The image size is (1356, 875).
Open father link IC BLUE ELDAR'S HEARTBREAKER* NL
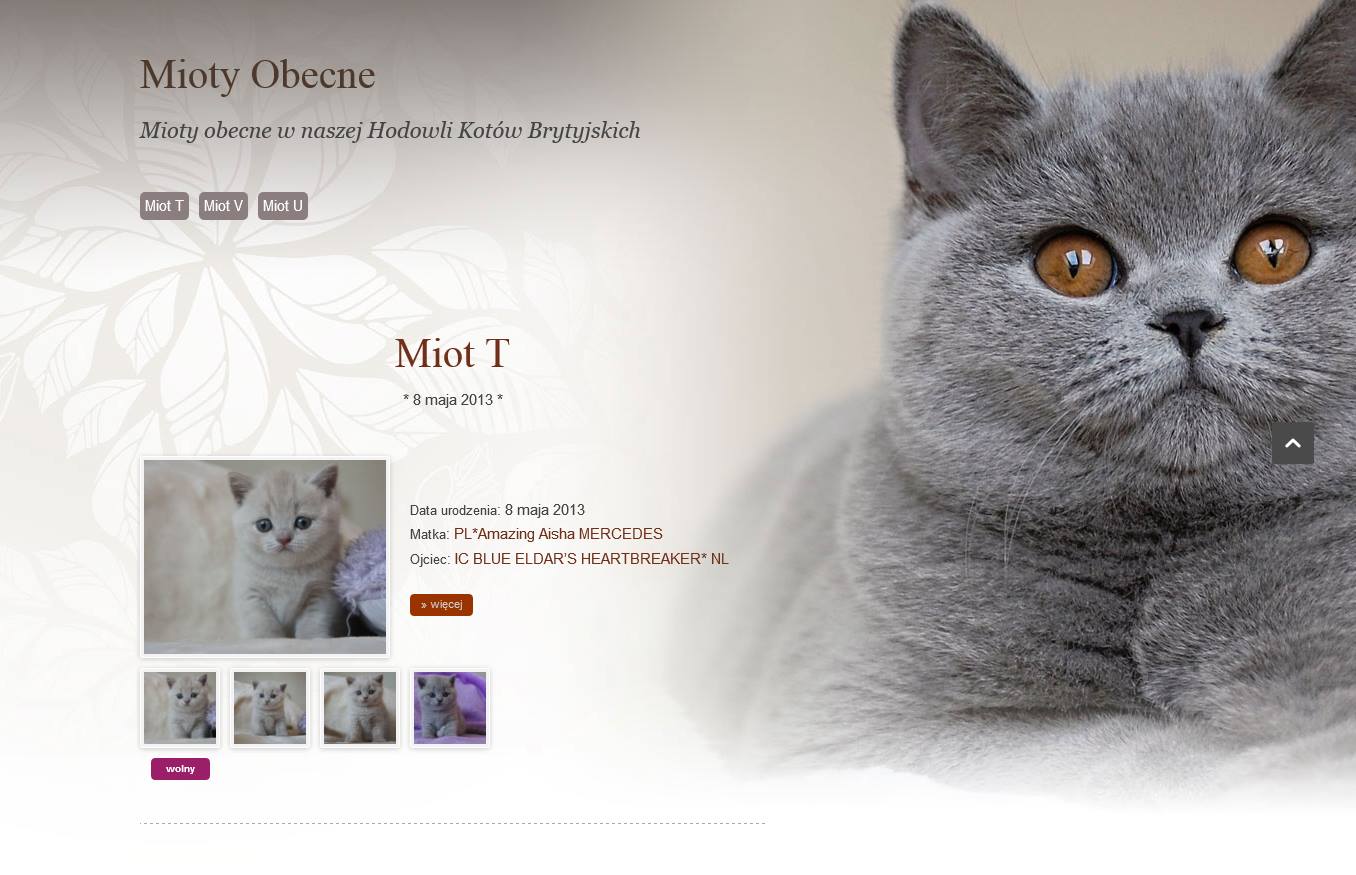[591, 559]
